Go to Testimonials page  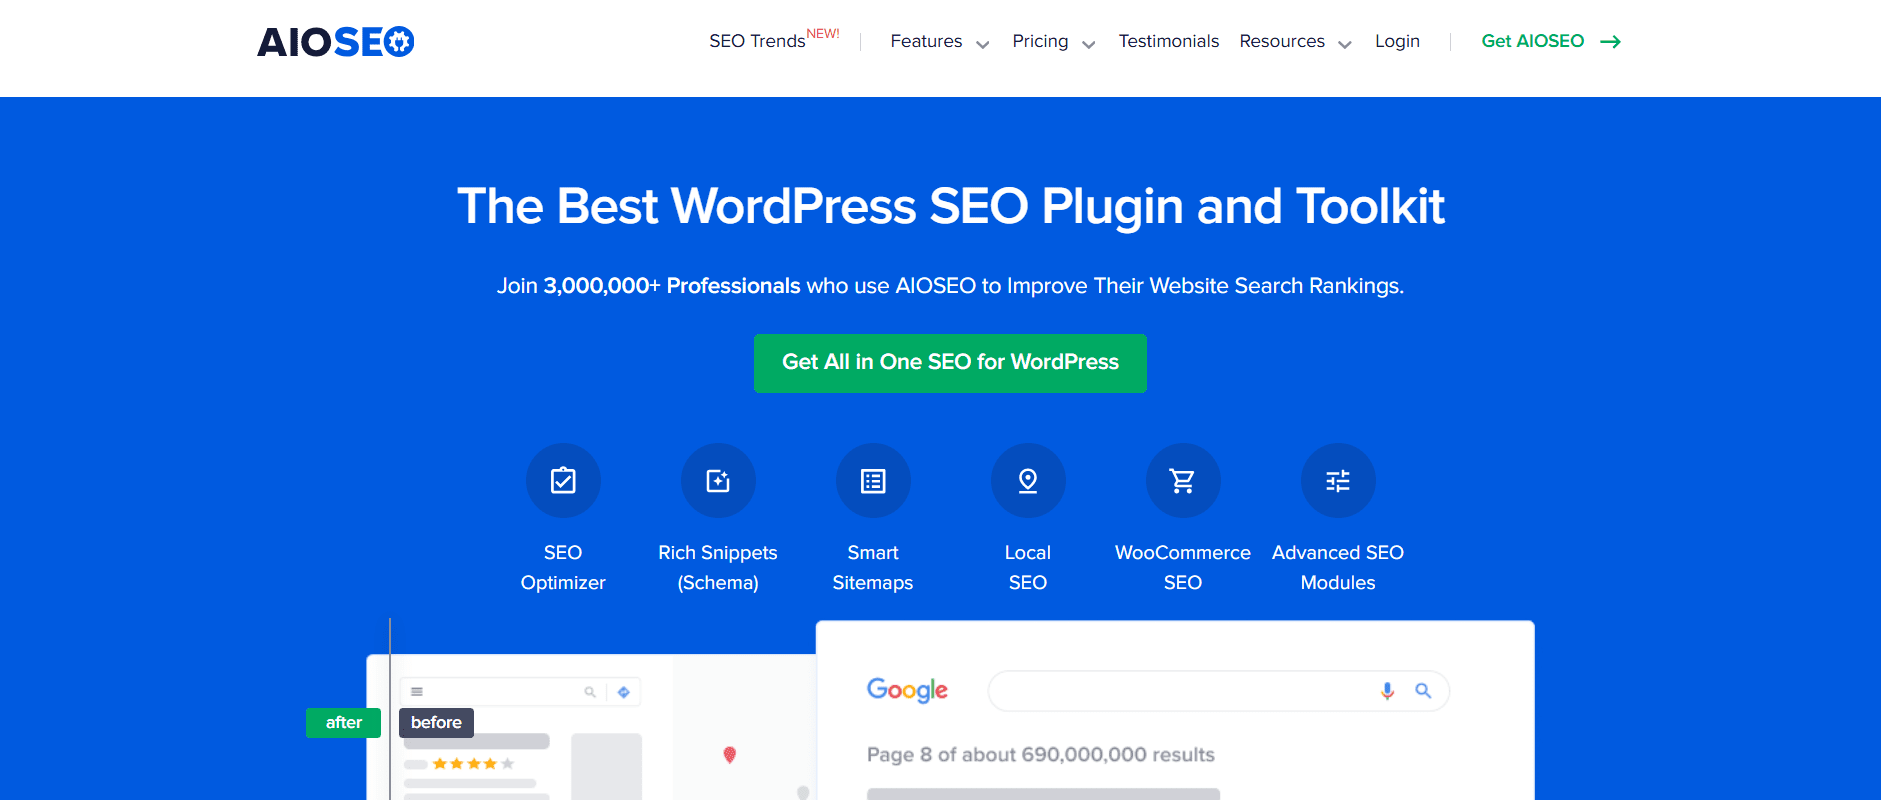point(1169,41)
